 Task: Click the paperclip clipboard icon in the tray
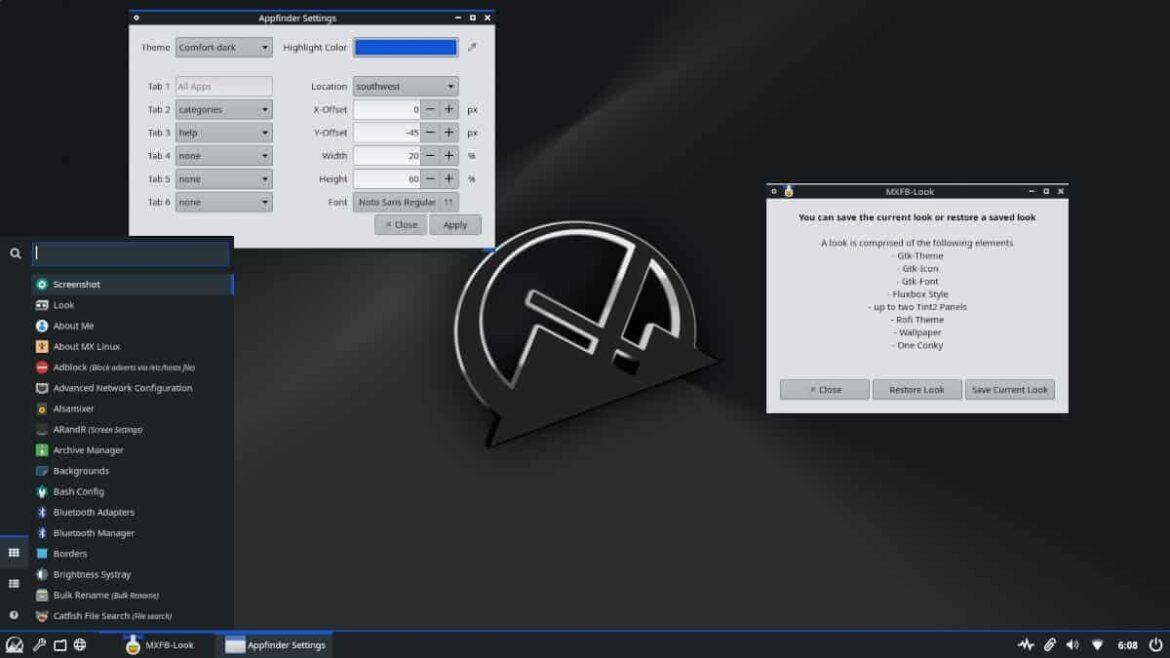tap(1049, 645)
